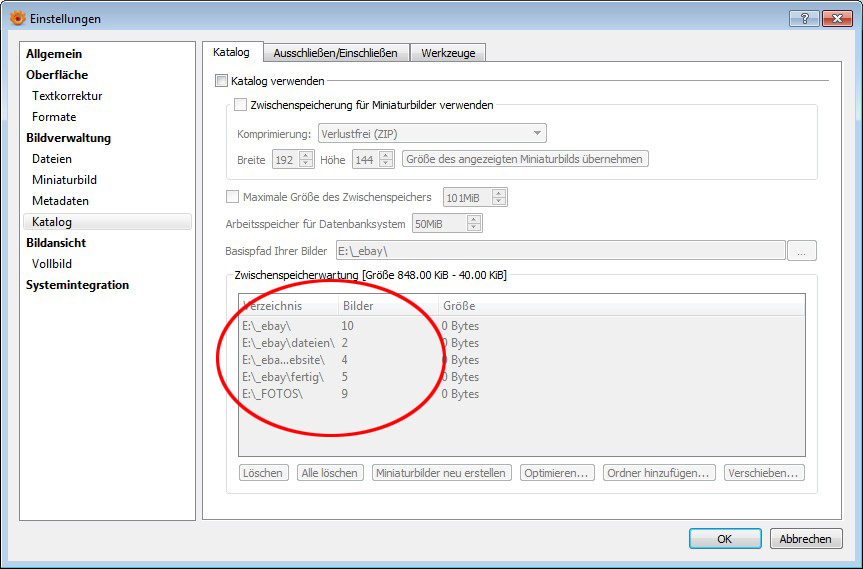Select the E:\_FOTOS\ row
863x569 pixels.
tap(522, 394)
